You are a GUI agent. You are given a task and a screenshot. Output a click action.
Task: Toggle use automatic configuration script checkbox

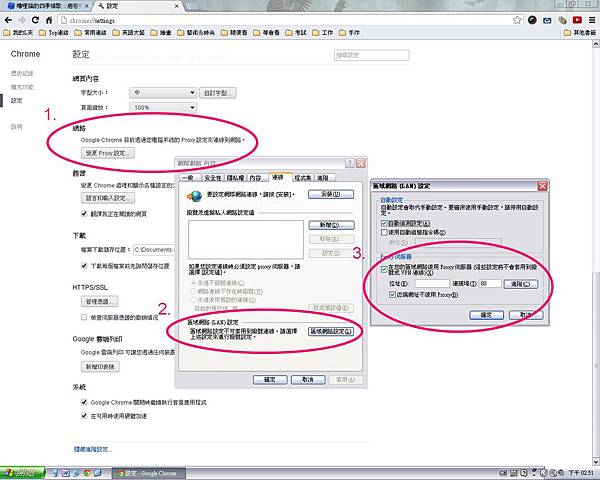pos(384,232)
